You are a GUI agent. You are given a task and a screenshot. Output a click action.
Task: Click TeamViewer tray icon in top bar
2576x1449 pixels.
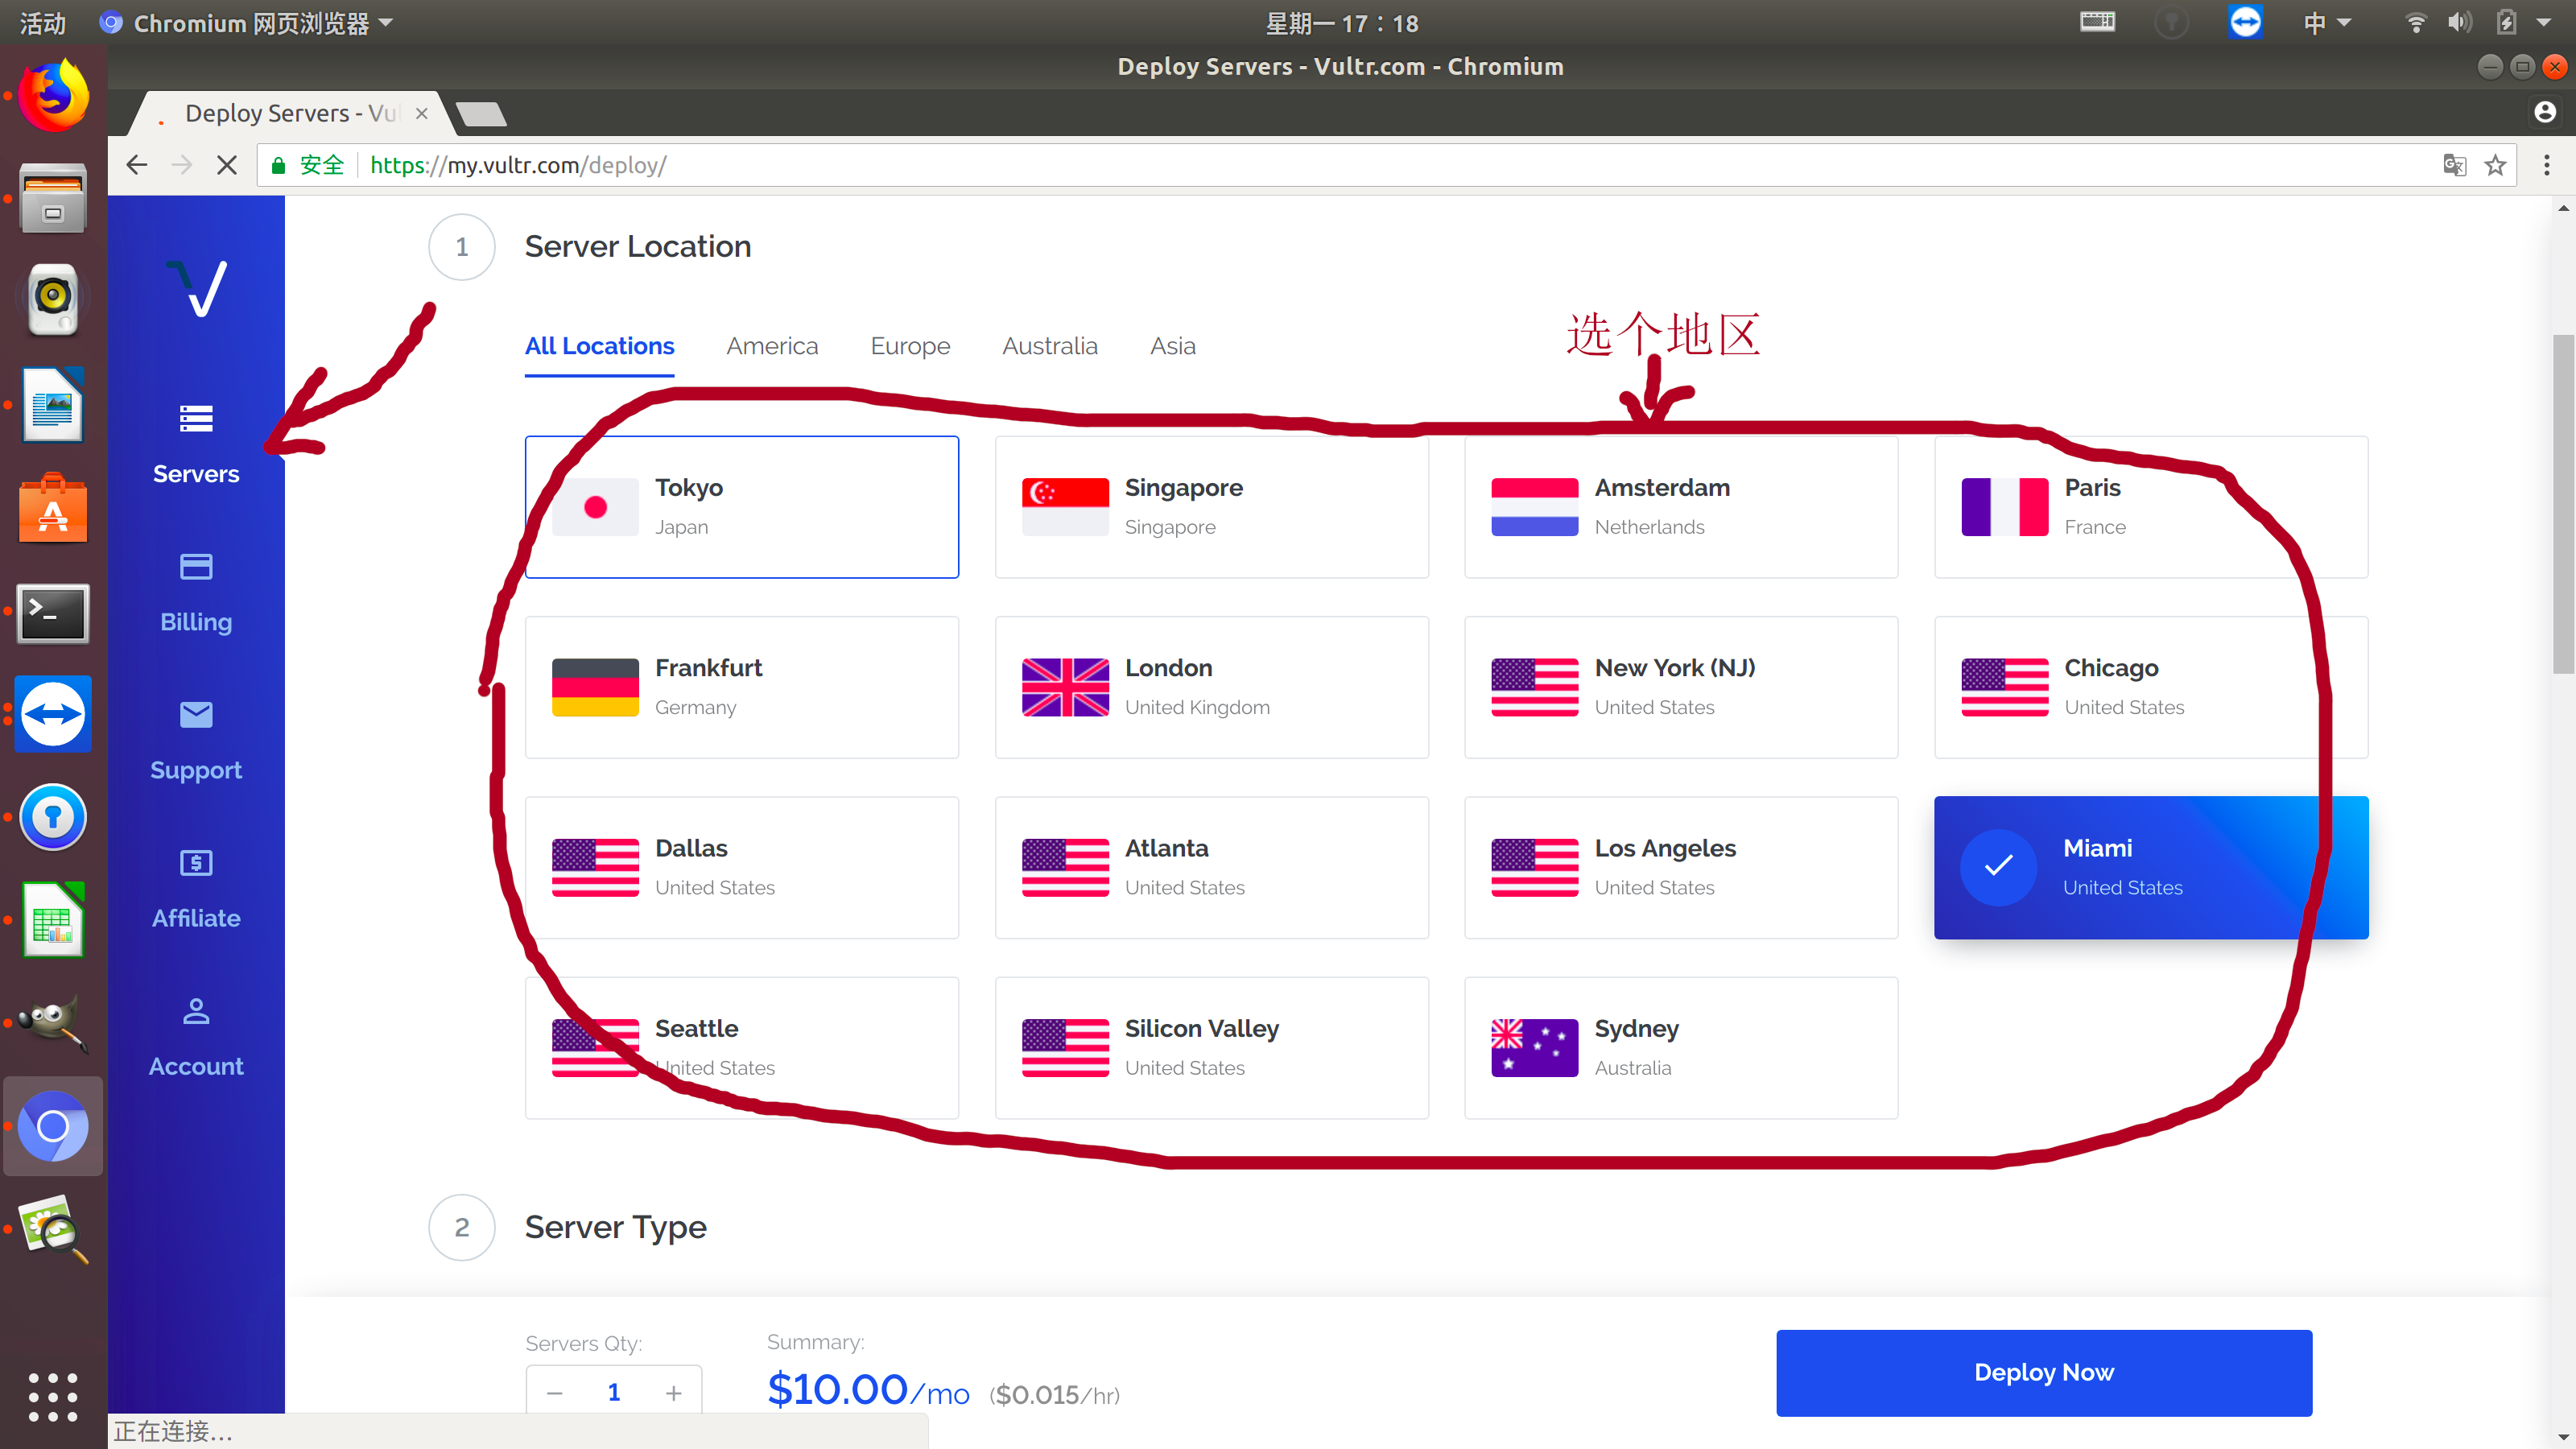(2246, 22)
